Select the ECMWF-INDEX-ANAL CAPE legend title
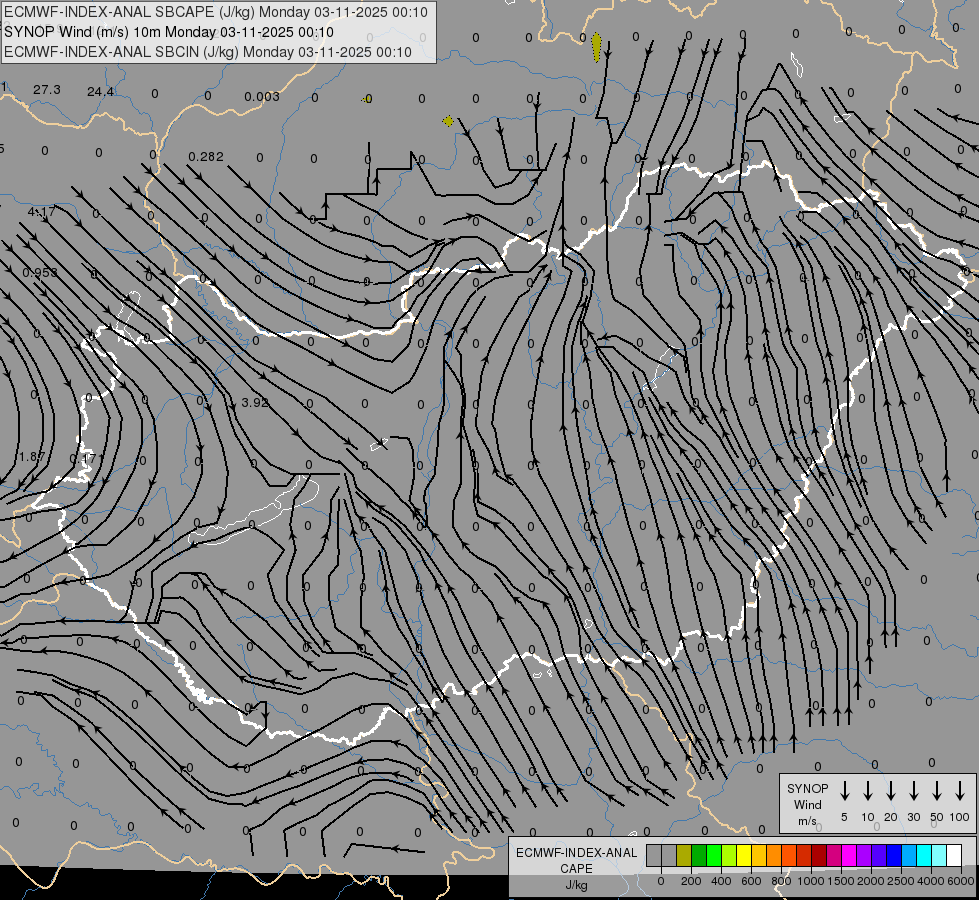The height and width of the screenshot is (900, 979). [576, 868]
